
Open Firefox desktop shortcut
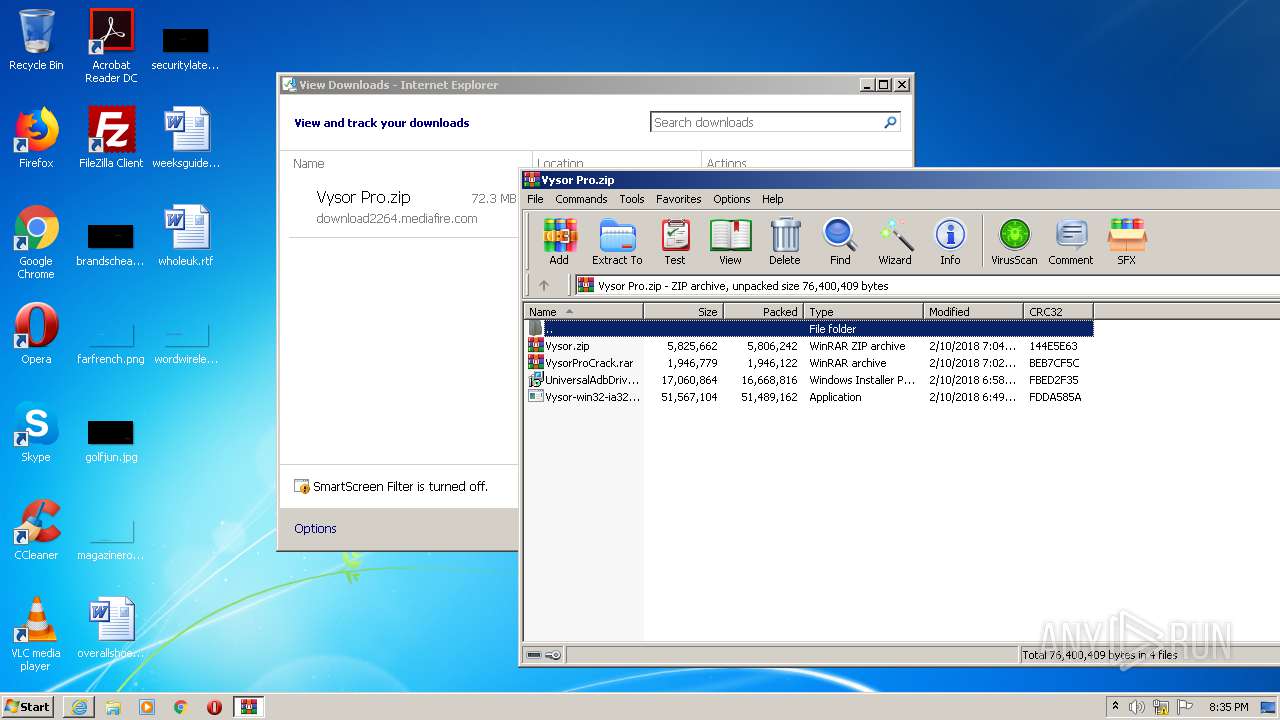coord(36,138)
